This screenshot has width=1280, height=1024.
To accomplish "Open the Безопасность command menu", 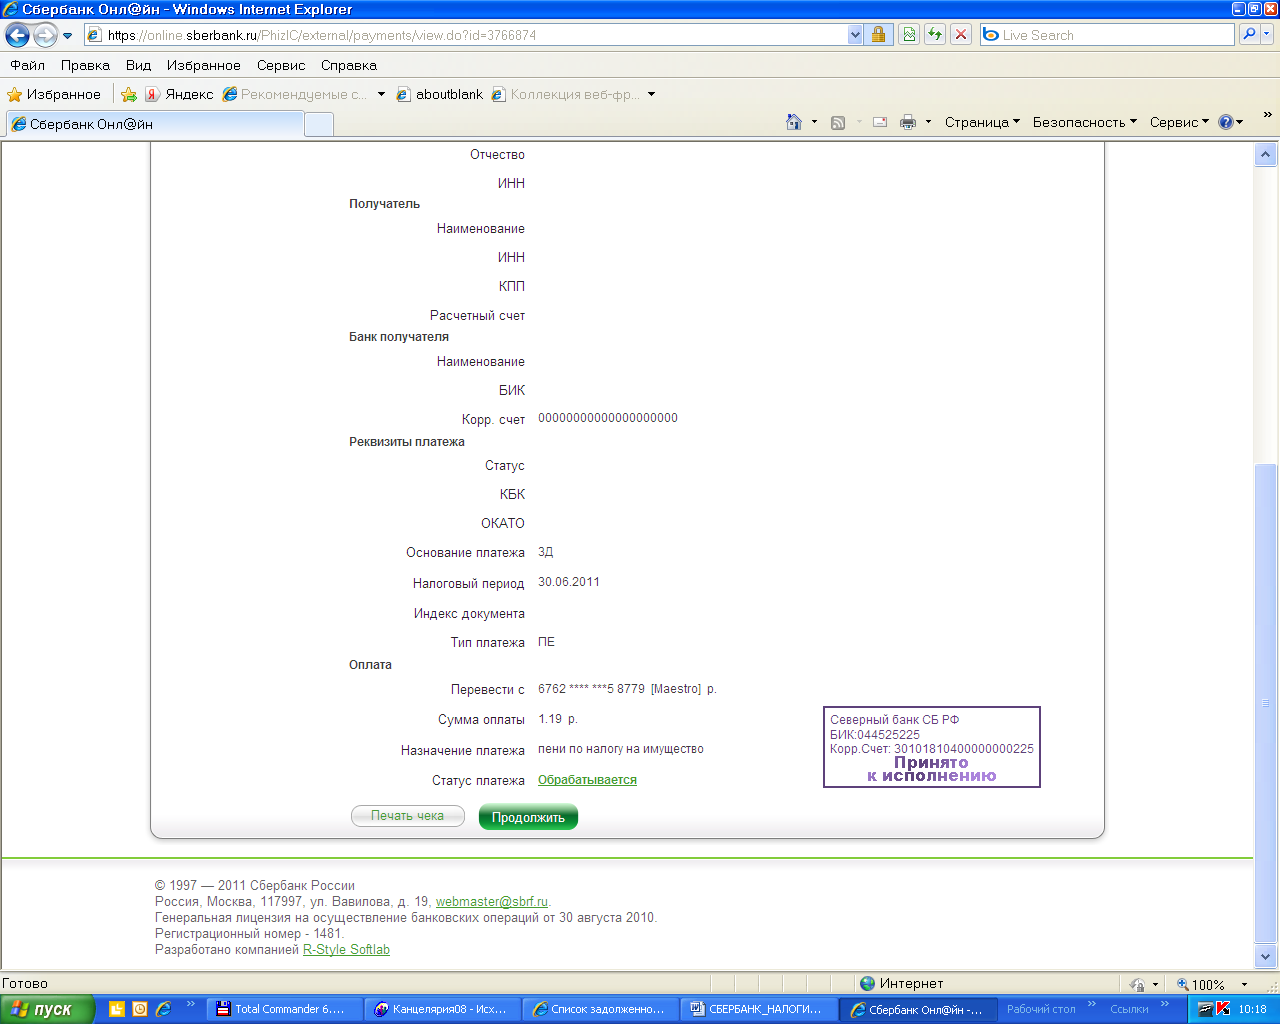I will coord(1085,122).
